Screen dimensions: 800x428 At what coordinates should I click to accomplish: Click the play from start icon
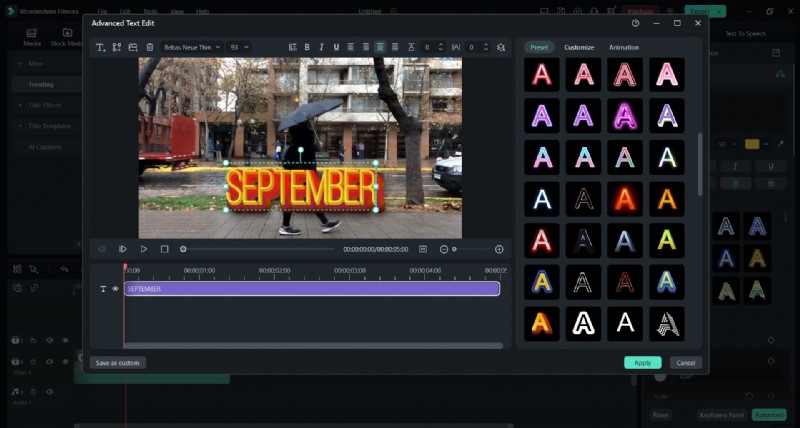pos(122,249)
